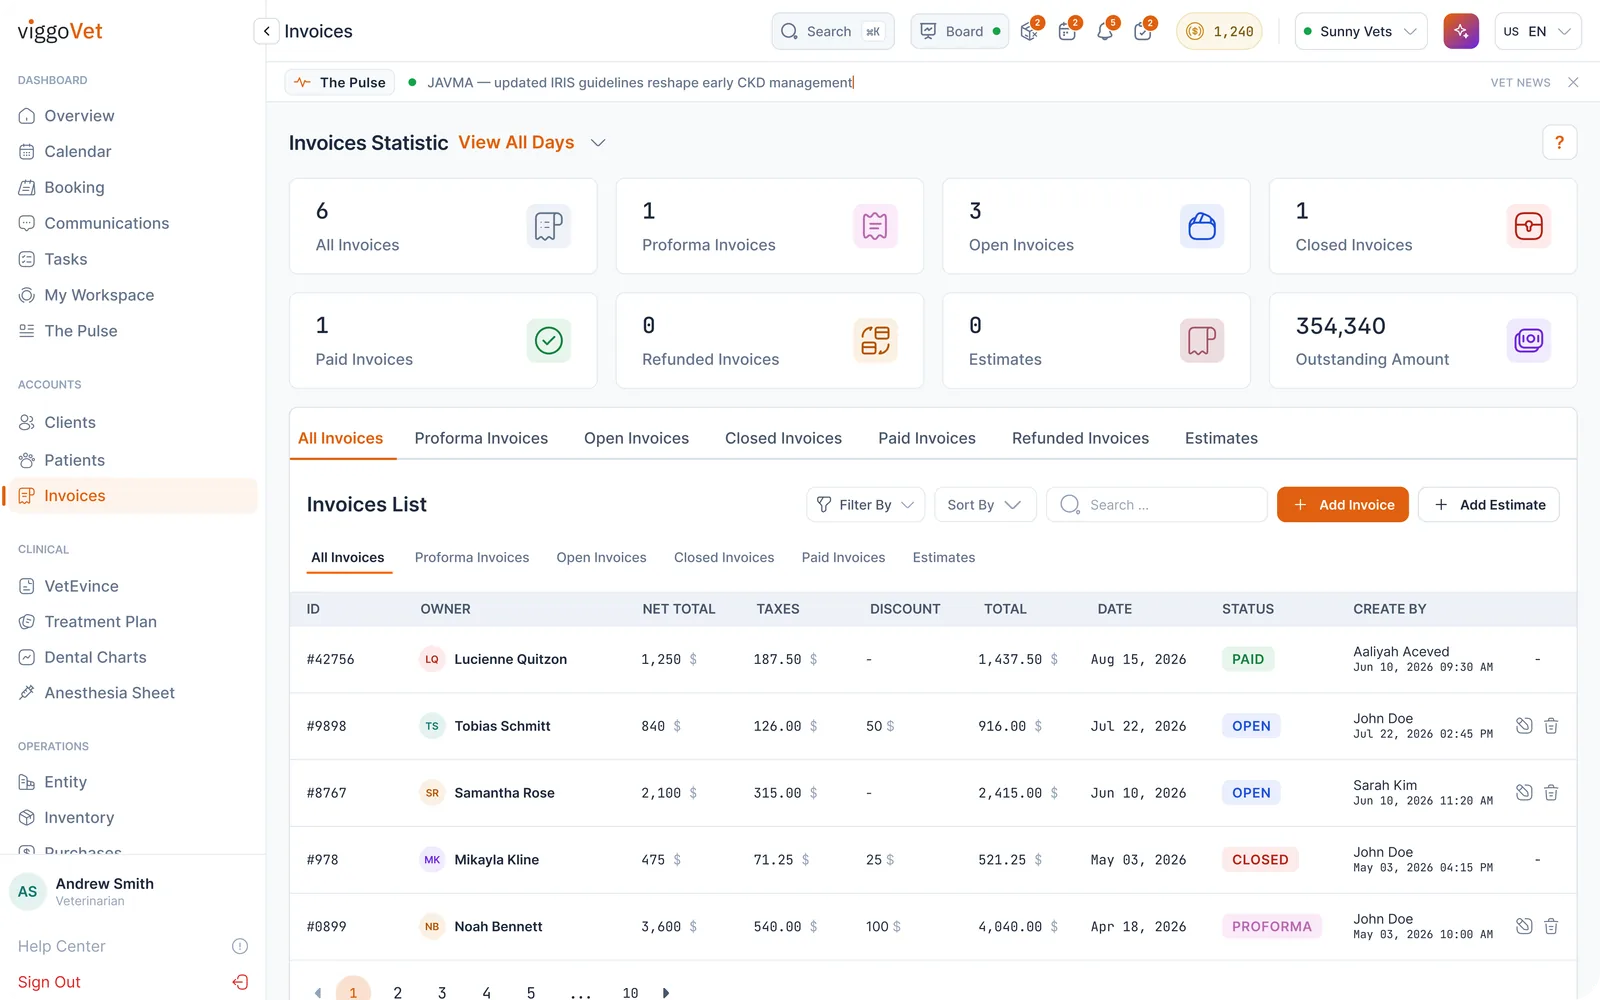1600x1000 pixels.
Task: Click owner name Lucienne Quitzon
Action: pos(510,659)
